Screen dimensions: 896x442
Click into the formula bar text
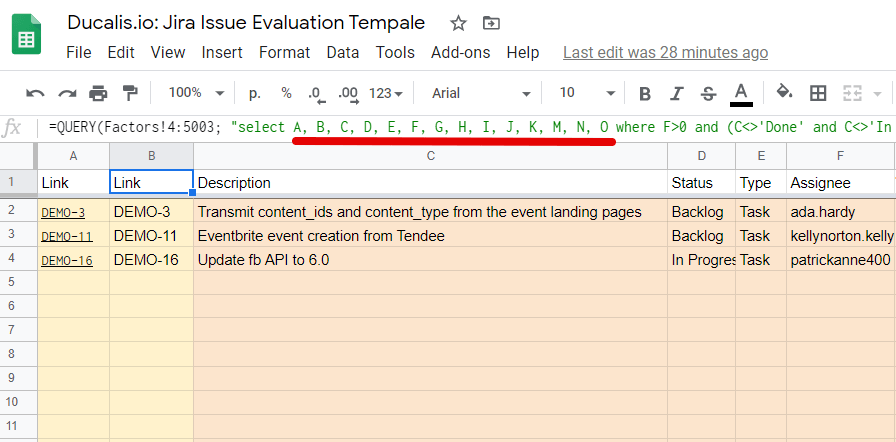(x=470, y=127)
